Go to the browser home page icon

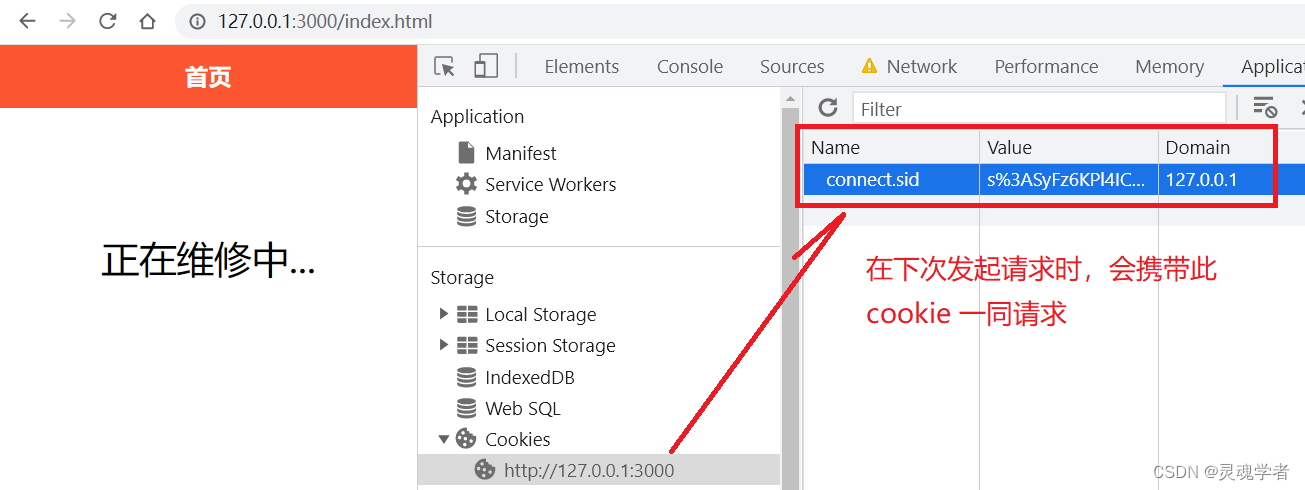pos(147,21)
